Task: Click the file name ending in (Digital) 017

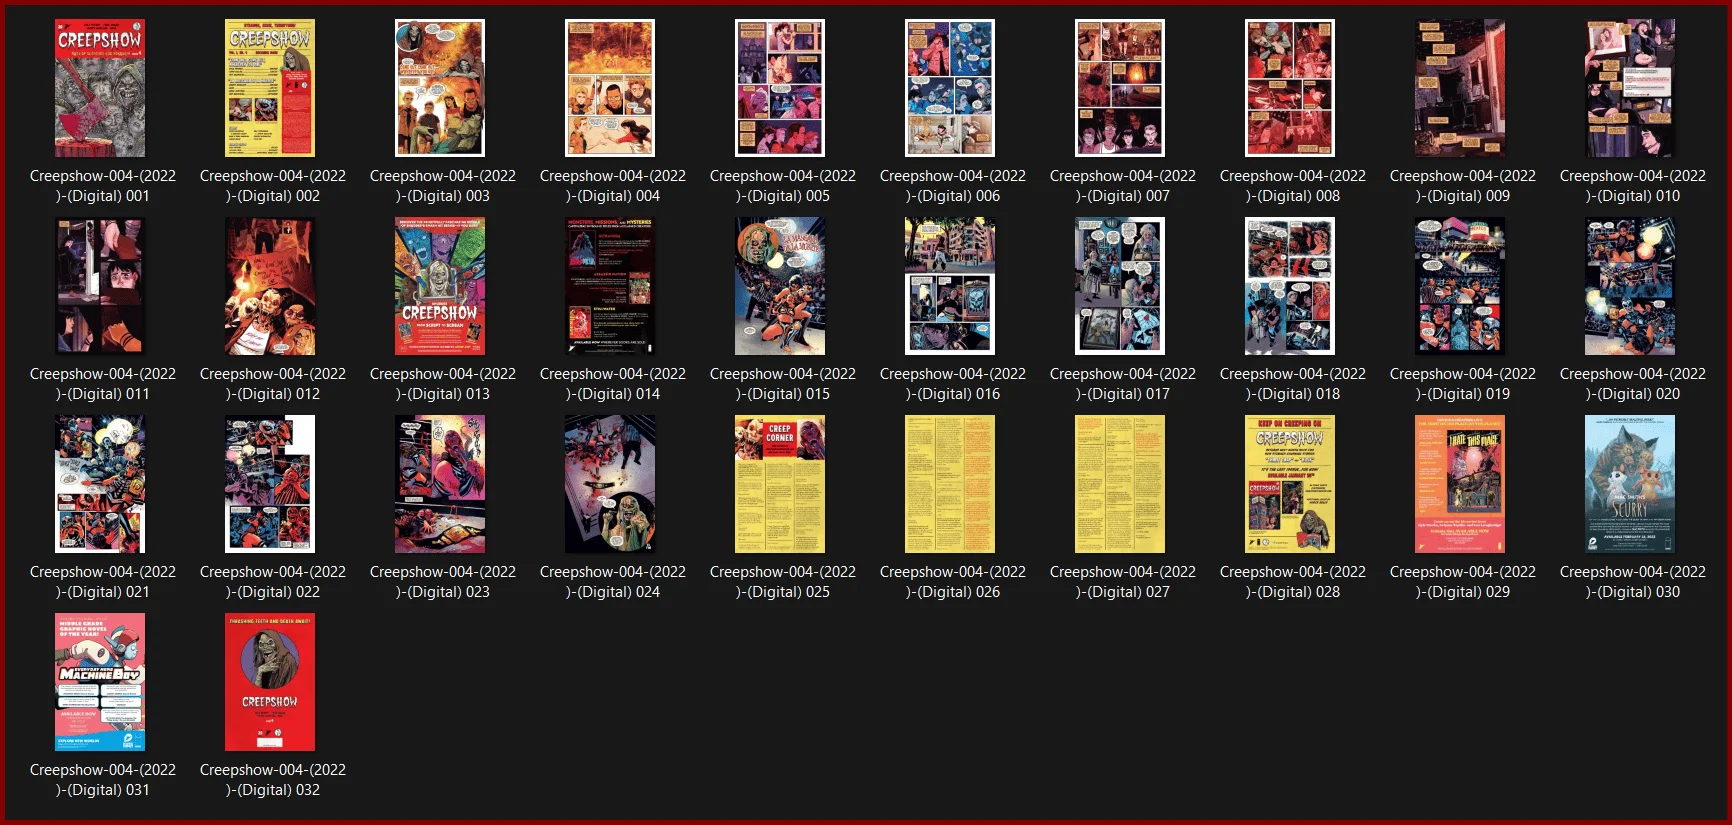Action: coord(1123,384)
